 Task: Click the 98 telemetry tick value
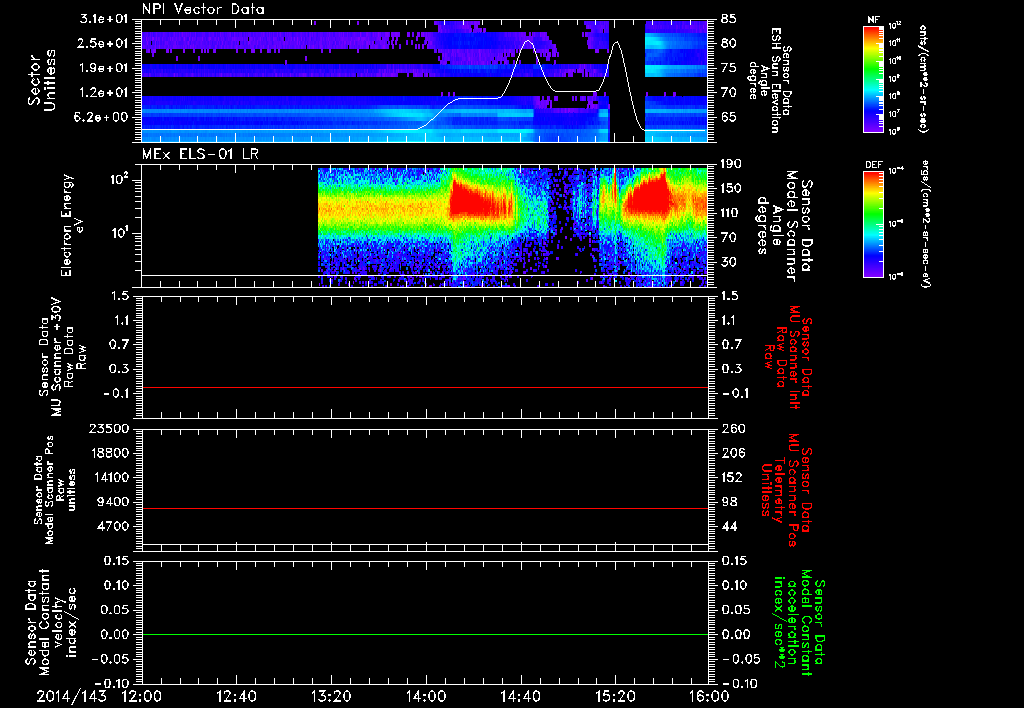tap(729, 502)
